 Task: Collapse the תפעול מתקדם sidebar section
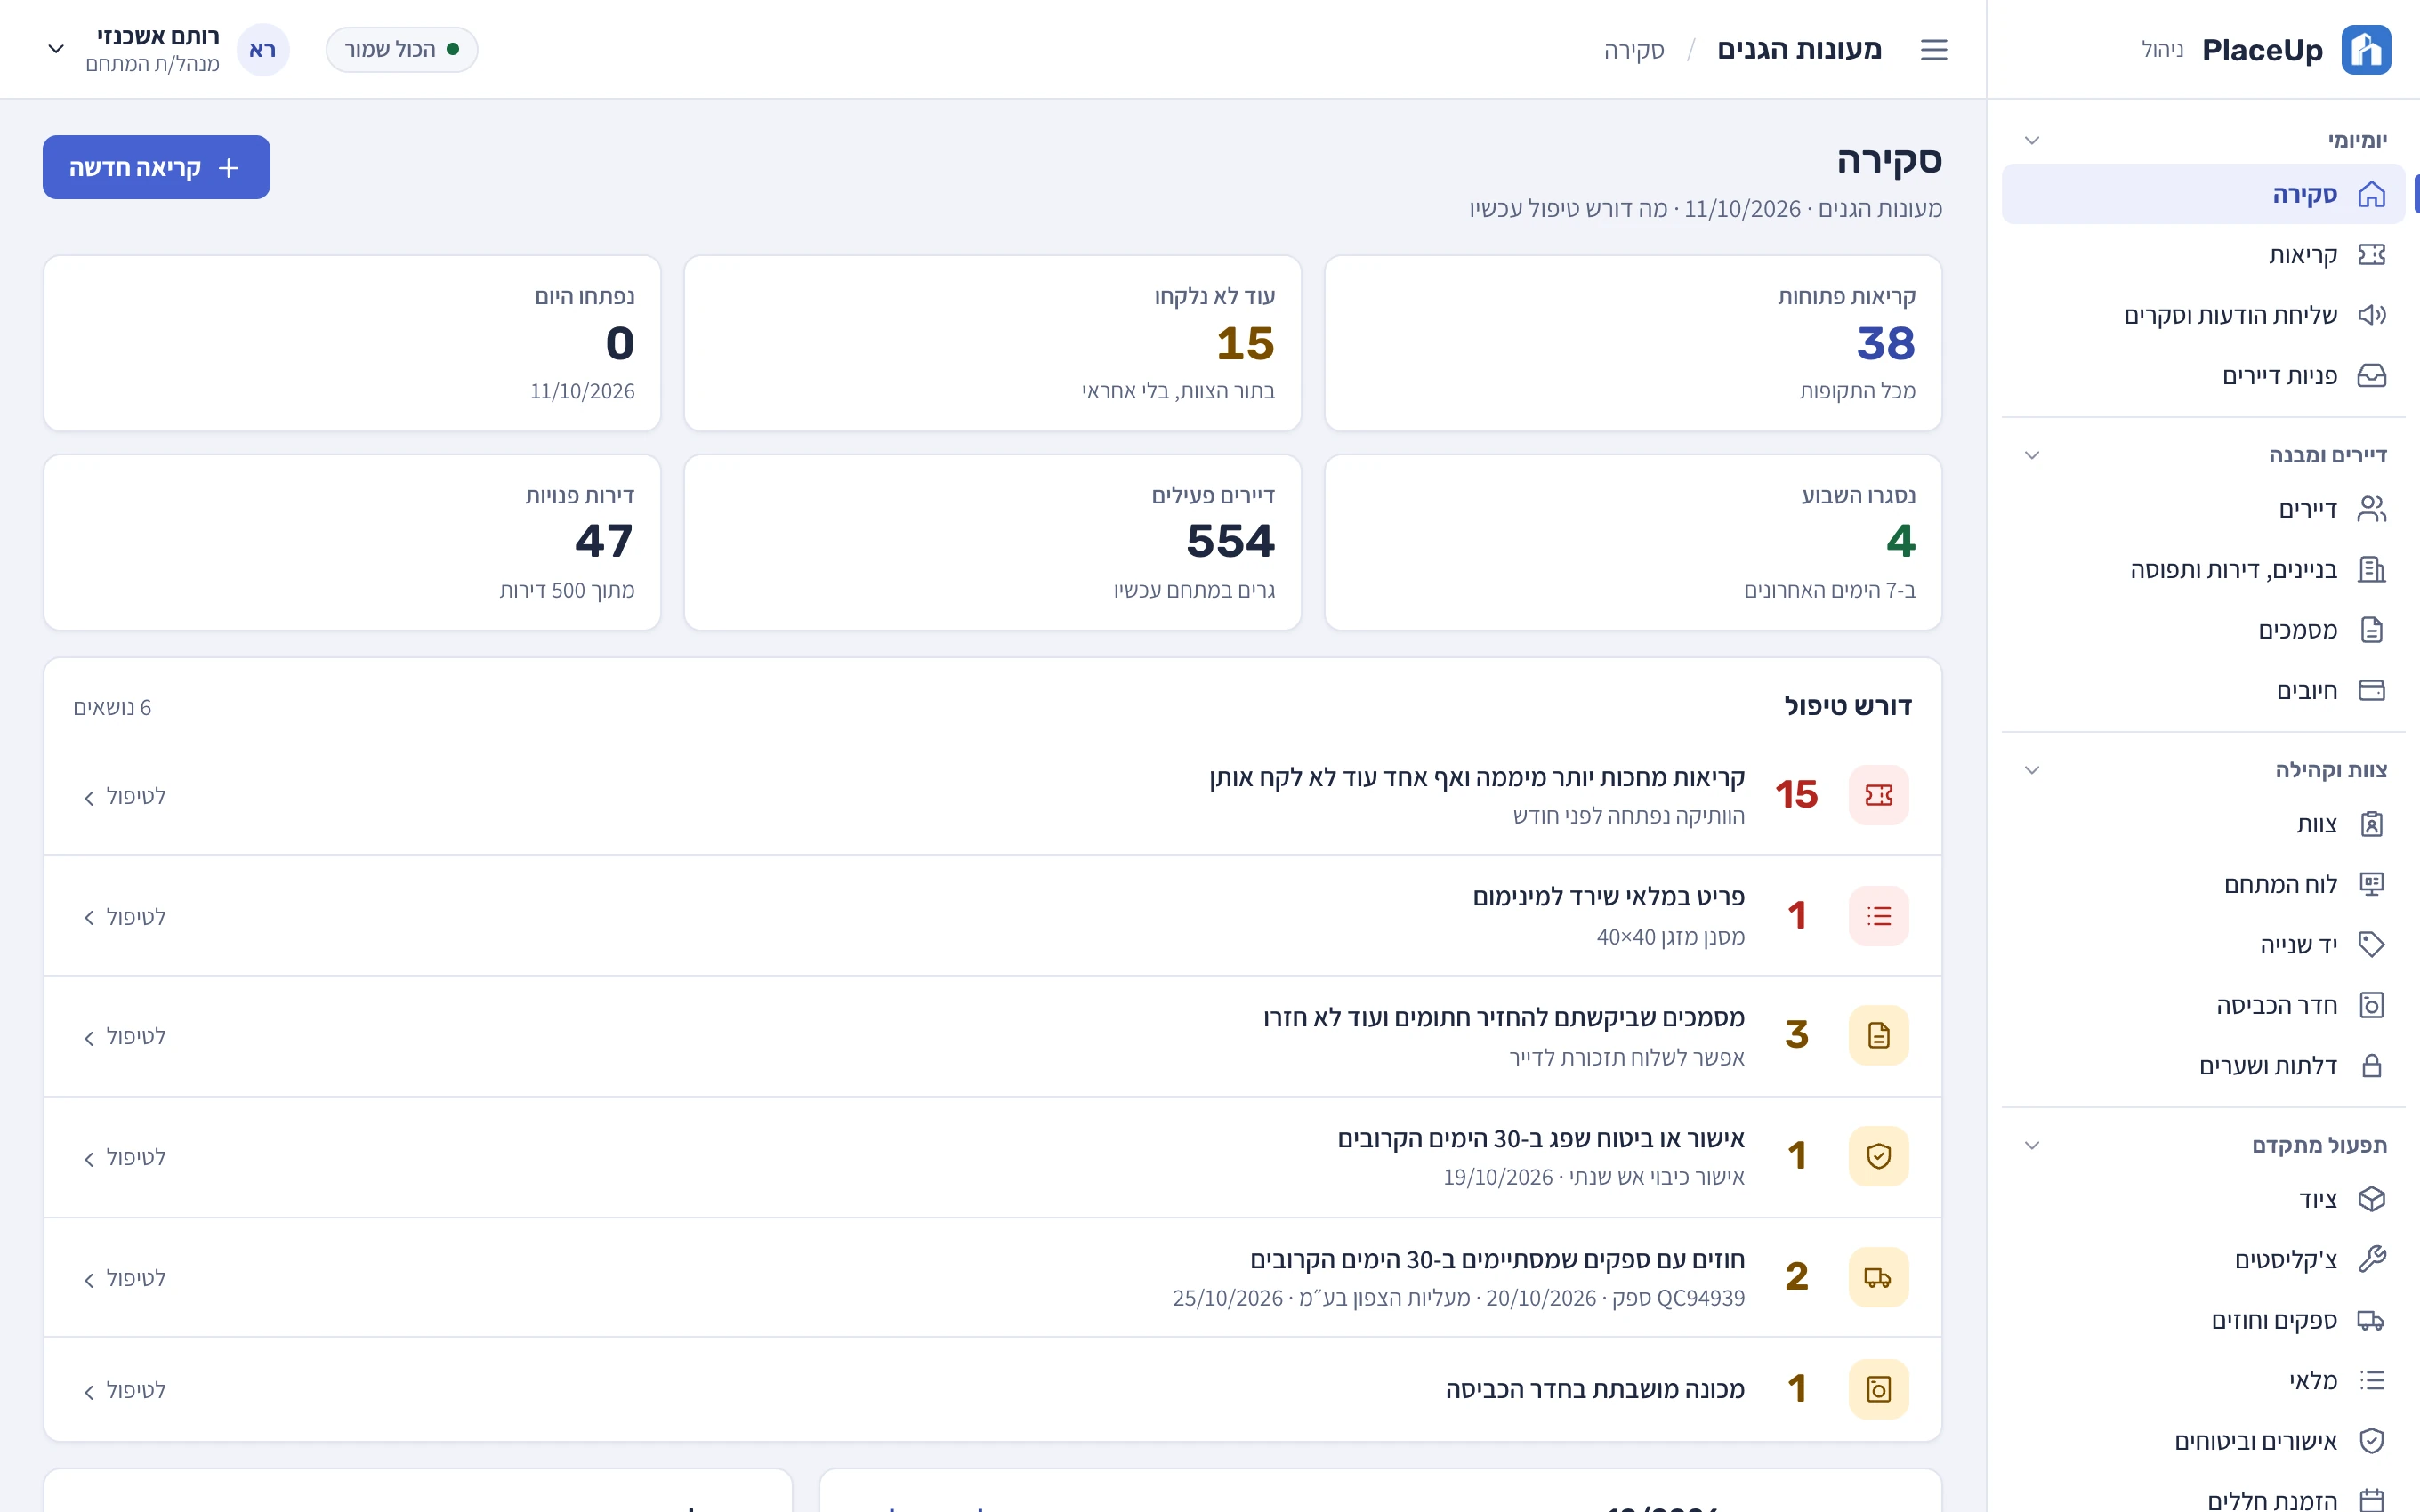(x=2031, y=1145)
